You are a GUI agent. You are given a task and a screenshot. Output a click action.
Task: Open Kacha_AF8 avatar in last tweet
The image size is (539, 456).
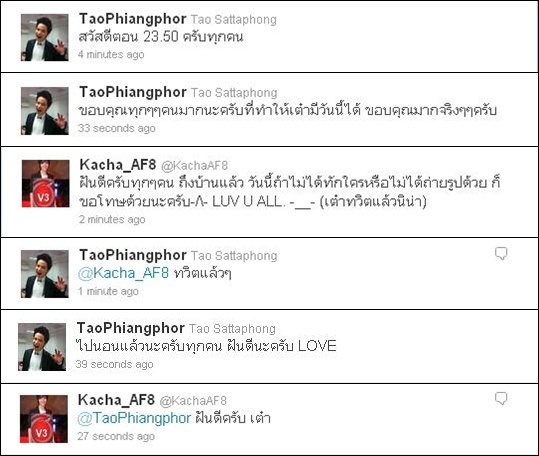[x=44, y=419]
